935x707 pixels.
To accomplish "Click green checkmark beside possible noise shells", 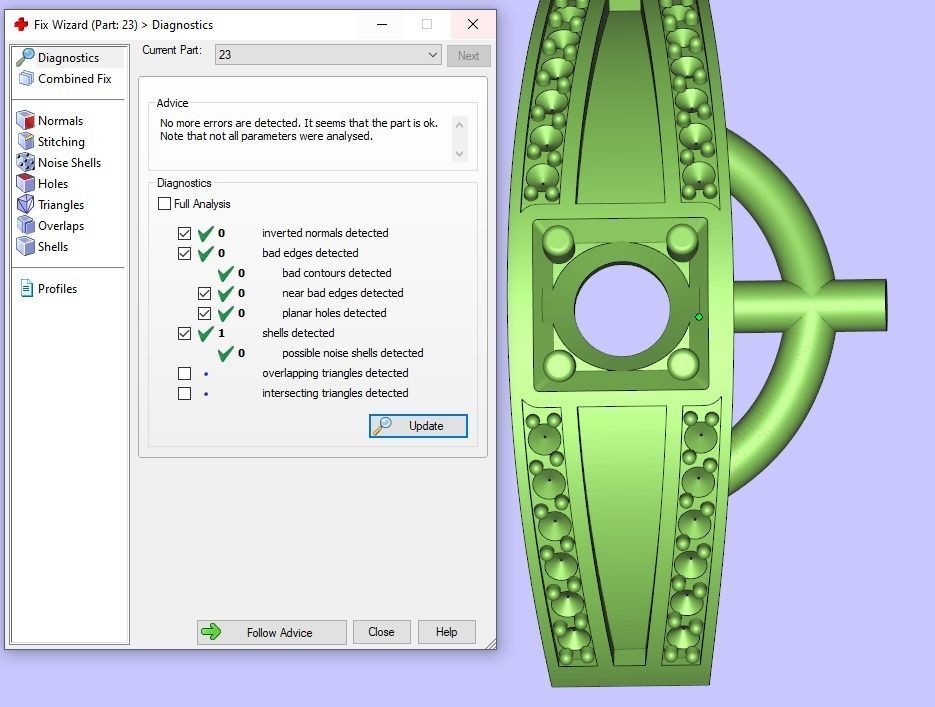I will (x=225, y=353).
